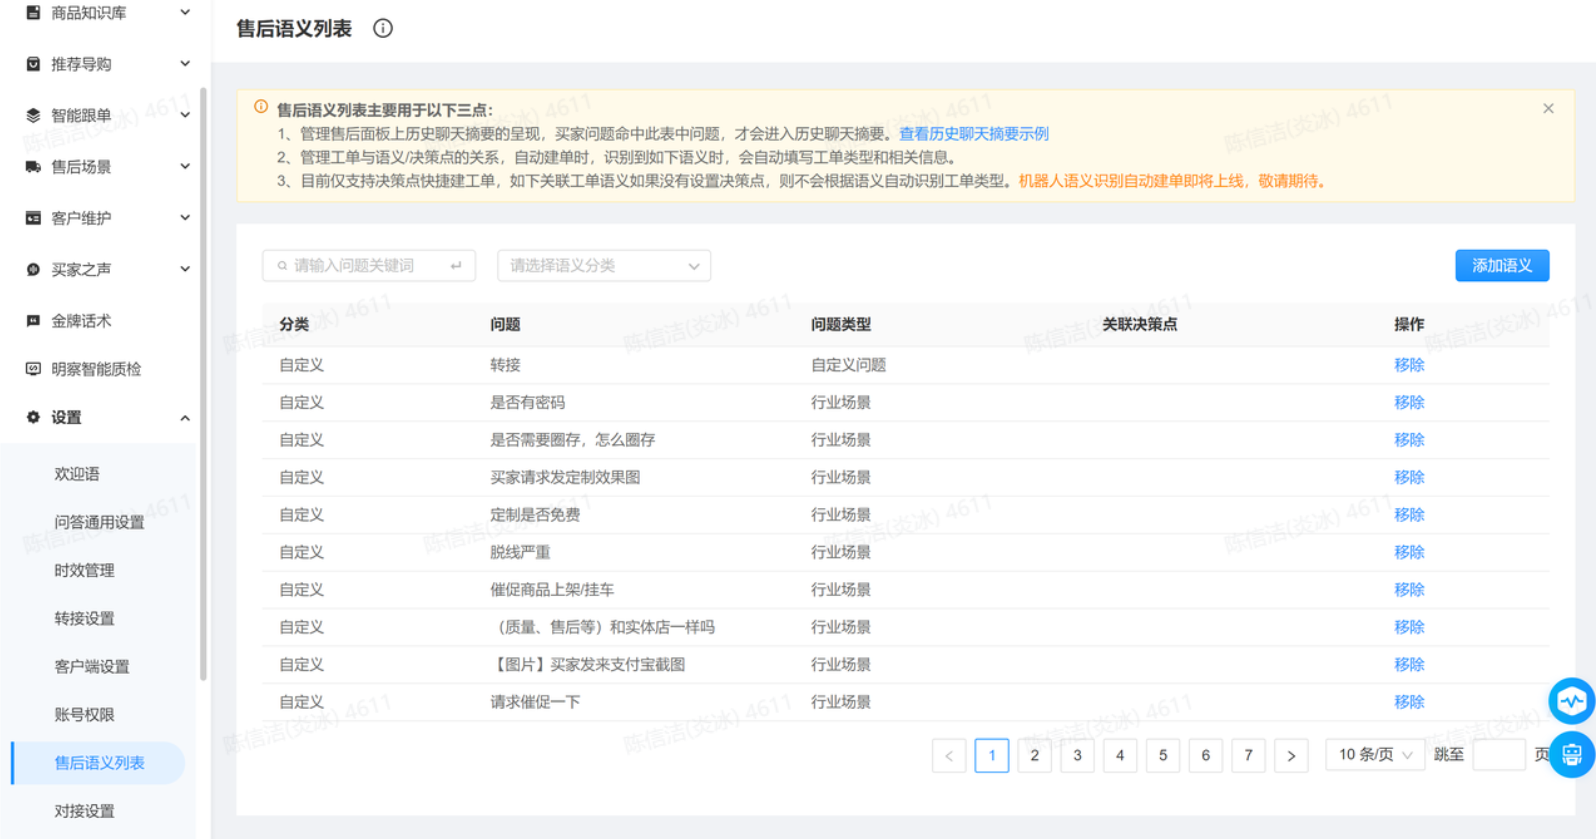
Task: Click the 自定义问题 cell in 转接 row
Action: coord(848,365)
